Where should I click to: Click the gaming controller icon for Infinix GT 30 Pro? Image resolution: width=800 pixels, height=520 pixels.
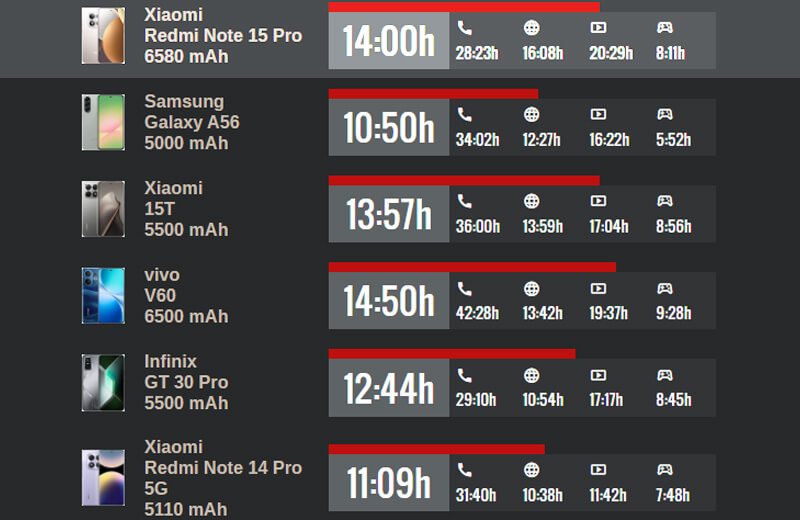pos(665,375)
